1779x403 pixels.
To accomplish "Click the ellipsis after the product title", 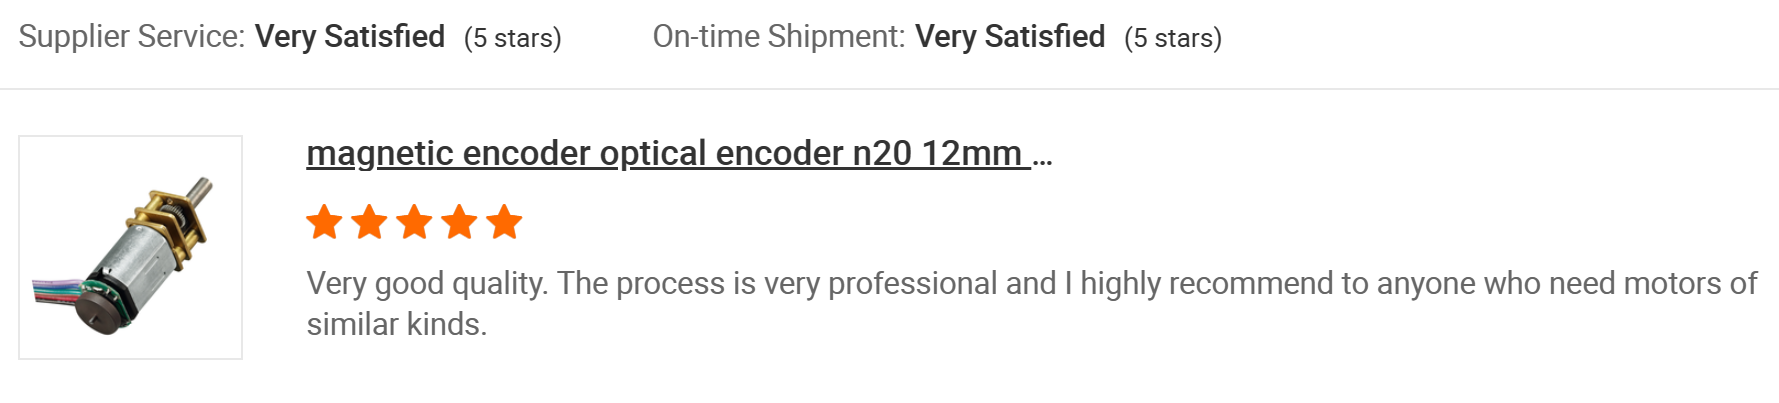I will [x=1042, y=157].
